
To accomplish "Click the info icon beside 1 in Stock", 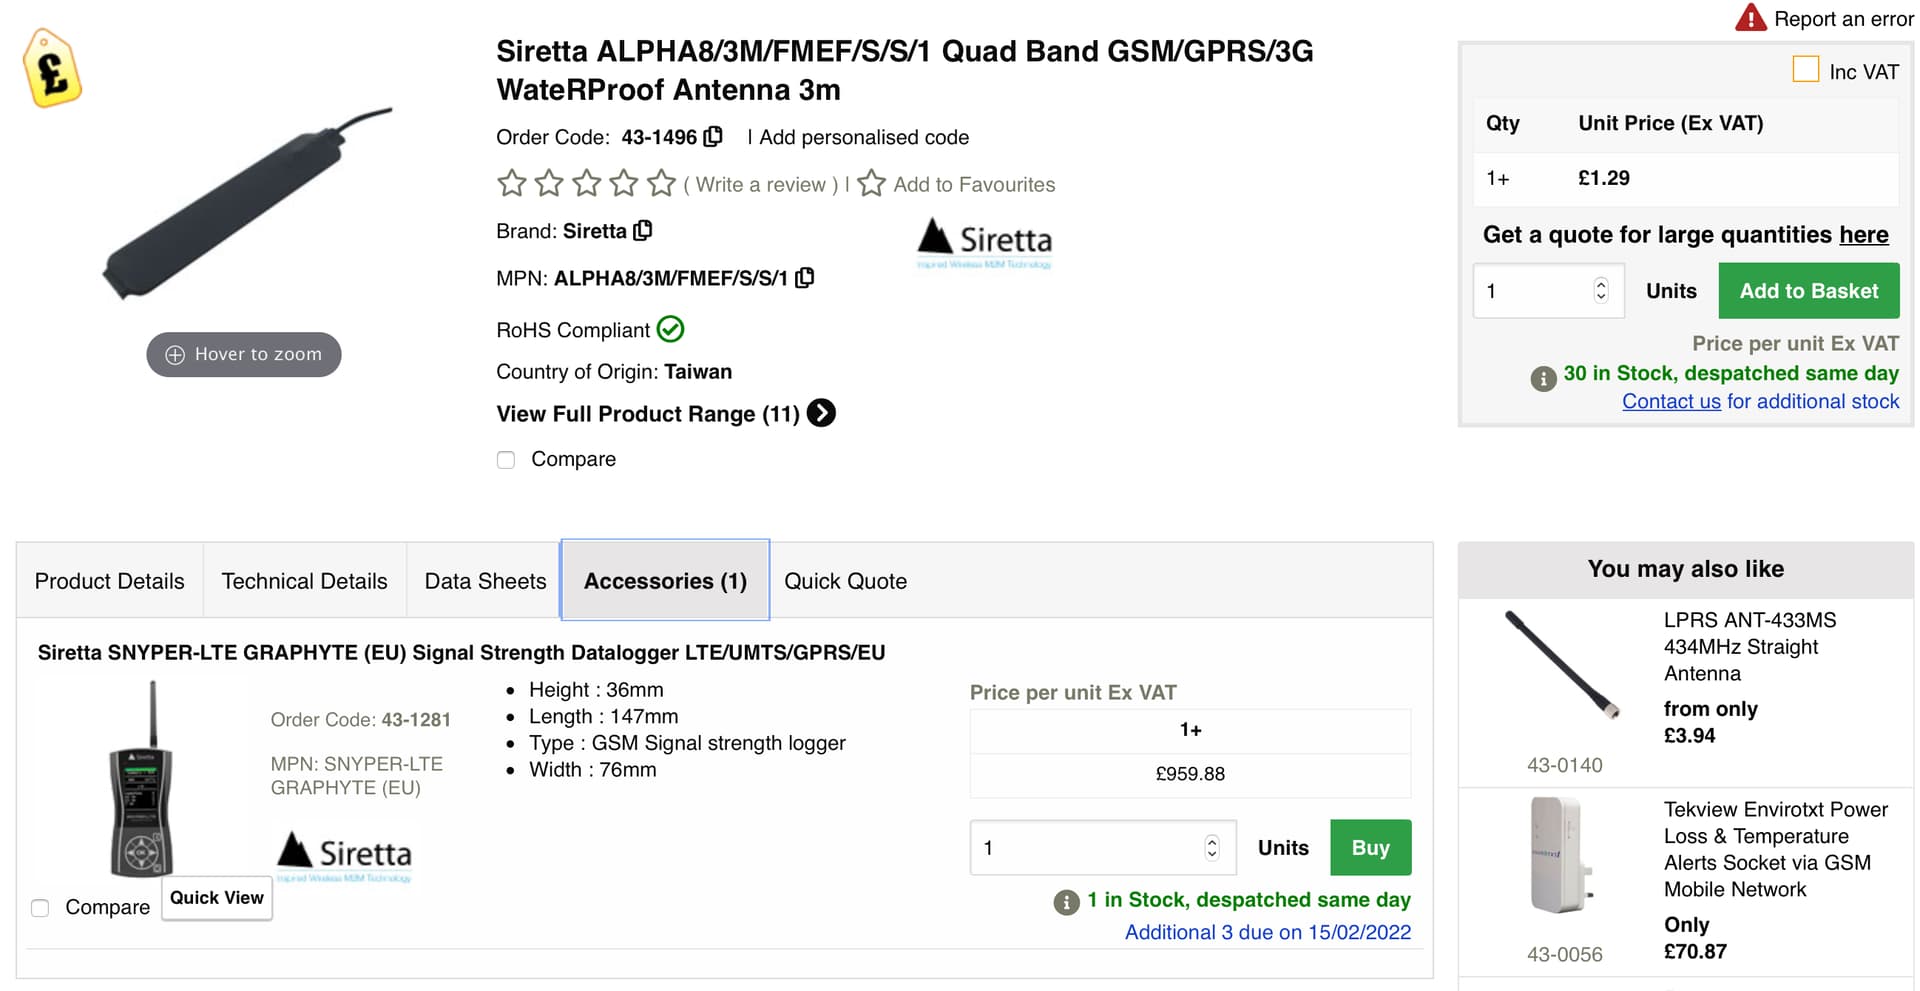I will (x=1066, y=902).
